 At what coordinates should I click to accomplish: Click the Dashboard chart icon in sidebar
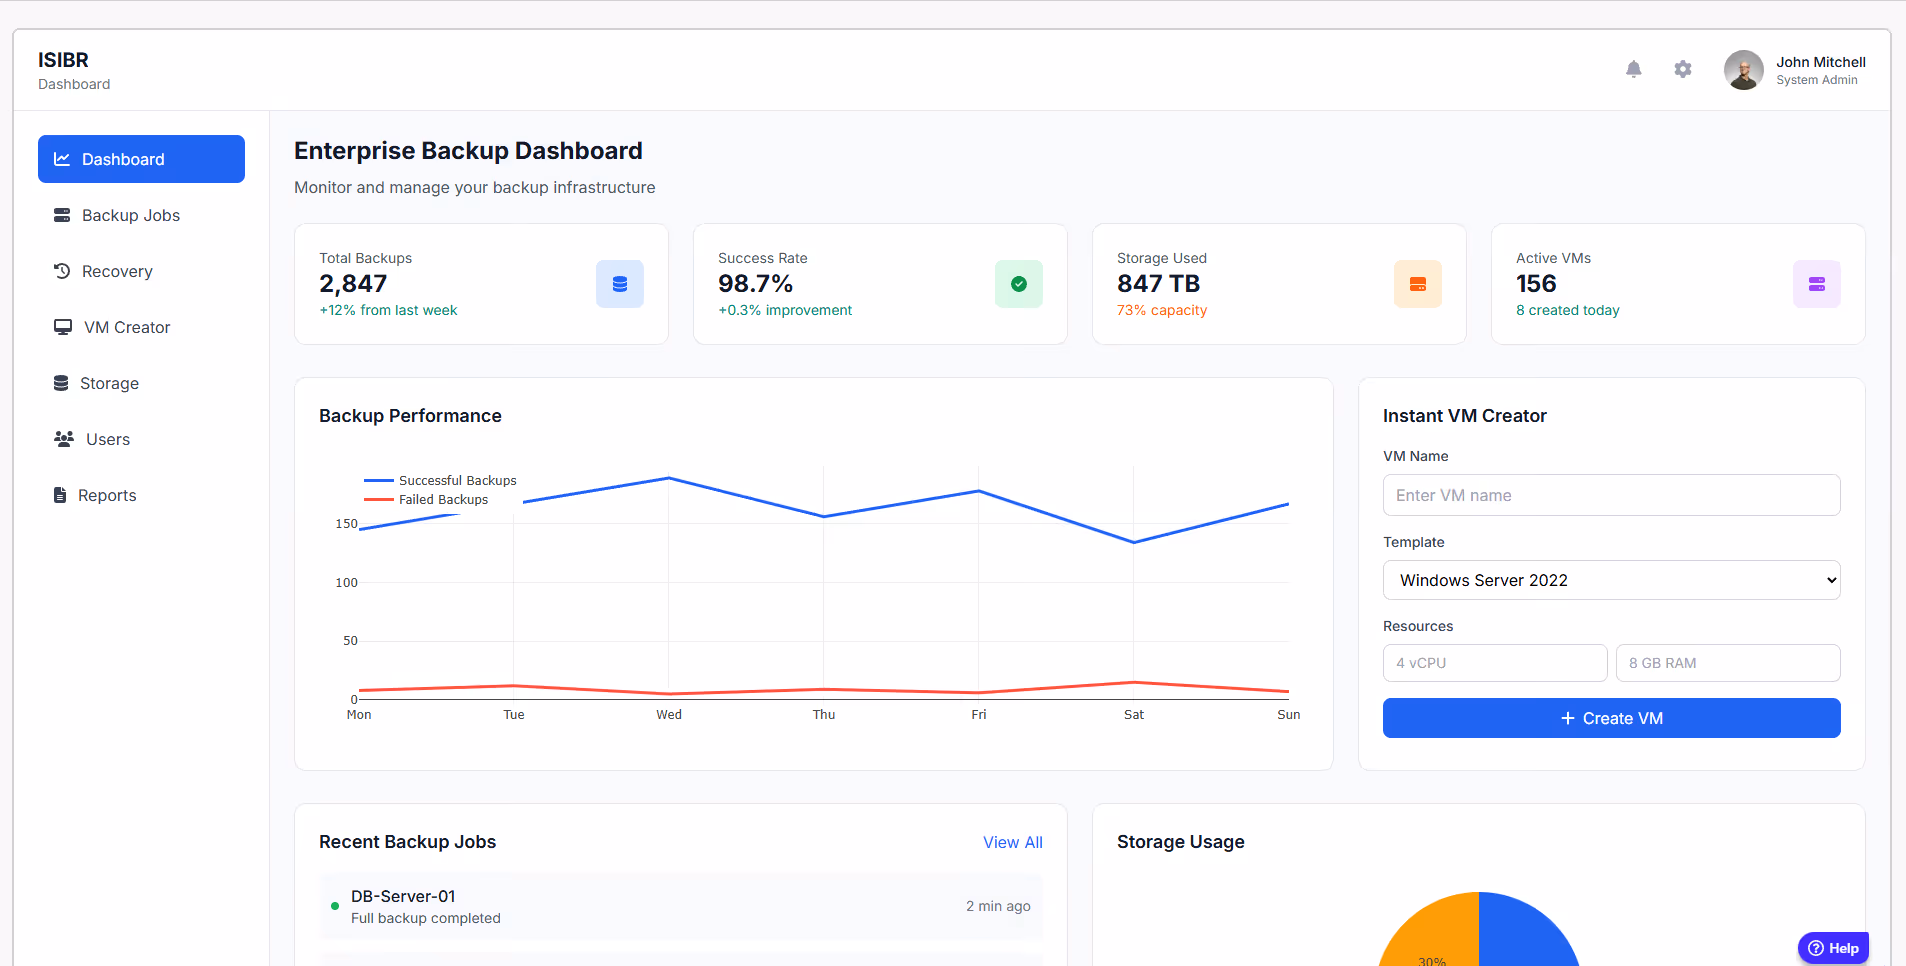point(62,159)
